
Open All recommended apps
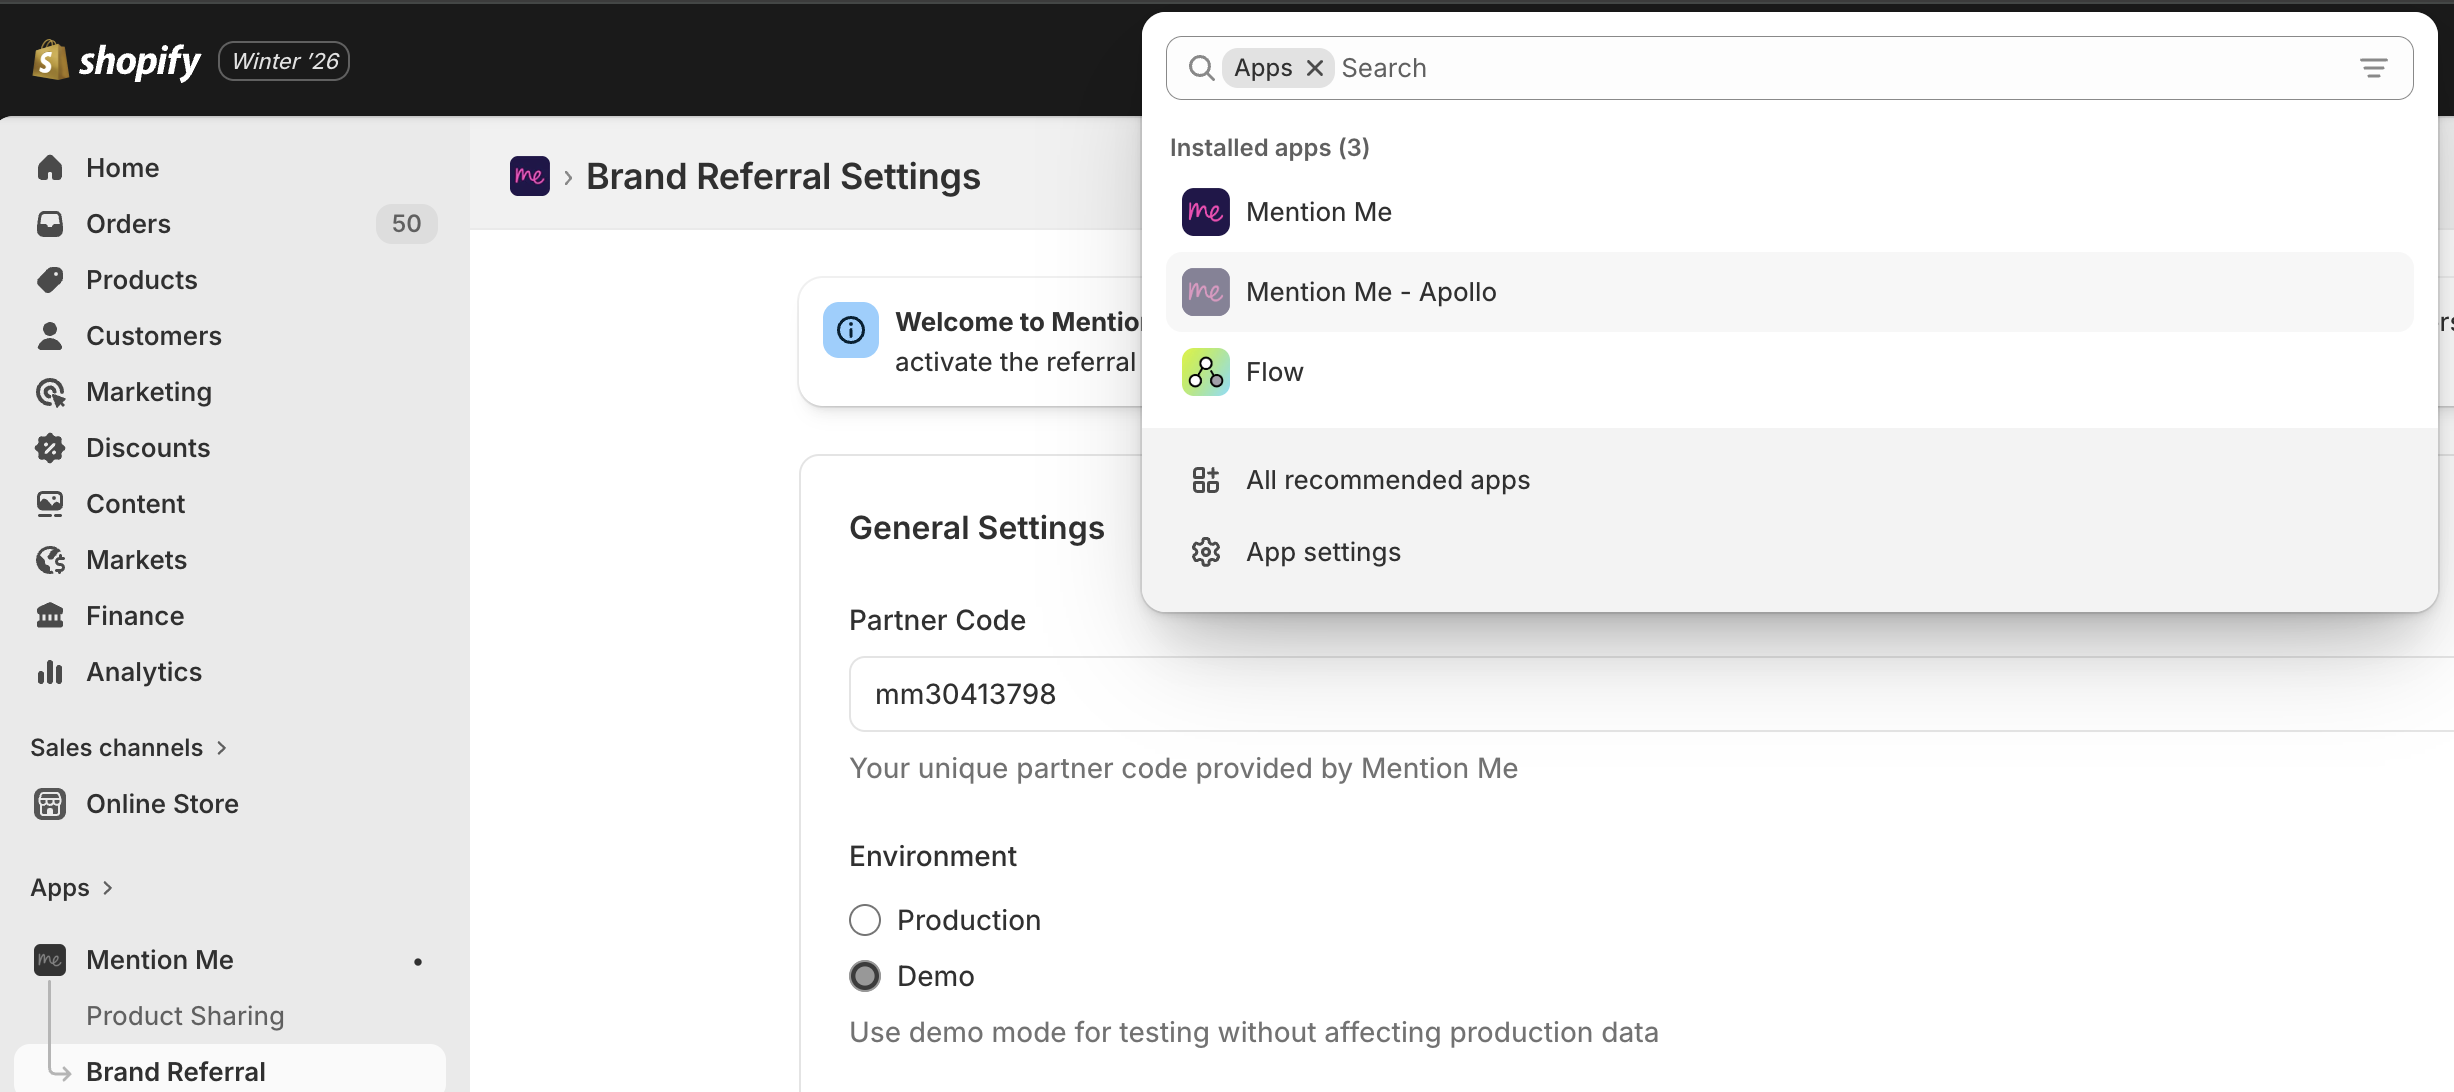click(1387, 479)
